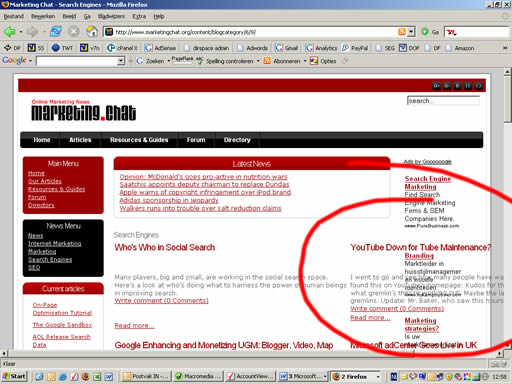Open the v7n bookmark
The height and width of the screenshot is (384, 512).
pyautogui.click(x=90, y=48)
